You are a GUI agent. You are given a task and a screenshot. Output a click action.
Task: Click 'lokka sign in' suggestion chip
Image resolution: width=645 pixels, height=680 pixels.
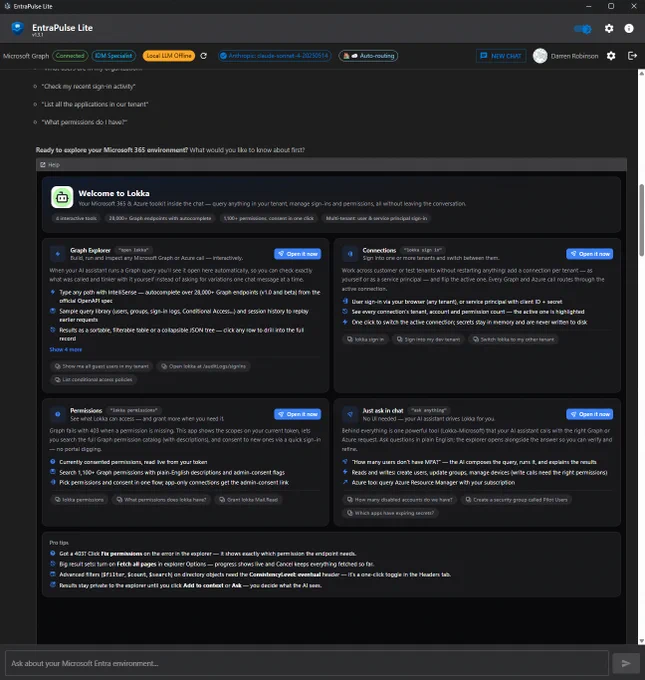tap(365, 340)
